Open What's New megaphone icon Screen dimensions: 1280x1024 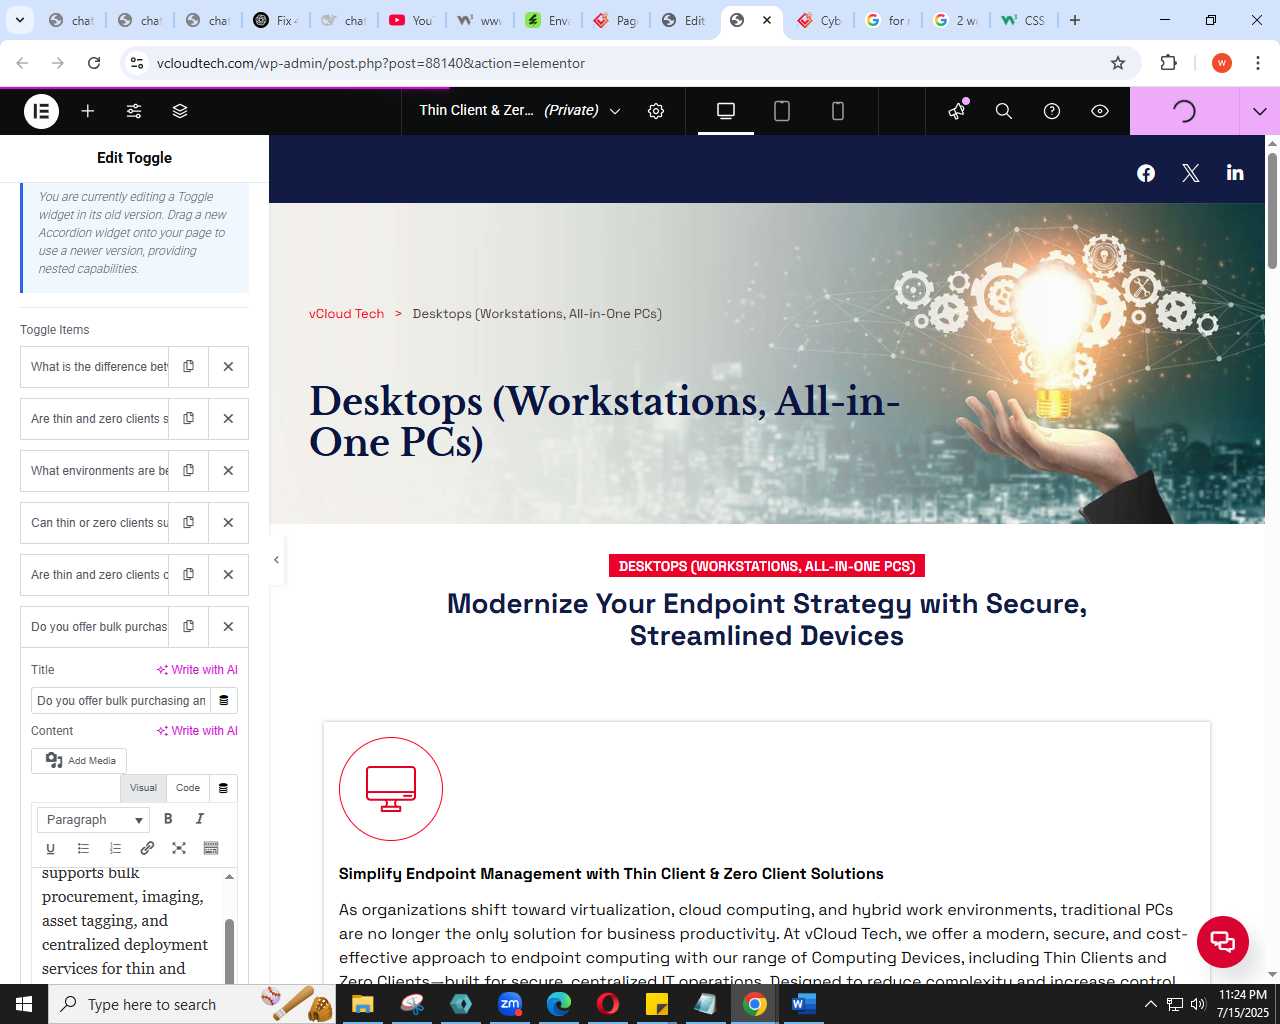(x=957, y=111)
